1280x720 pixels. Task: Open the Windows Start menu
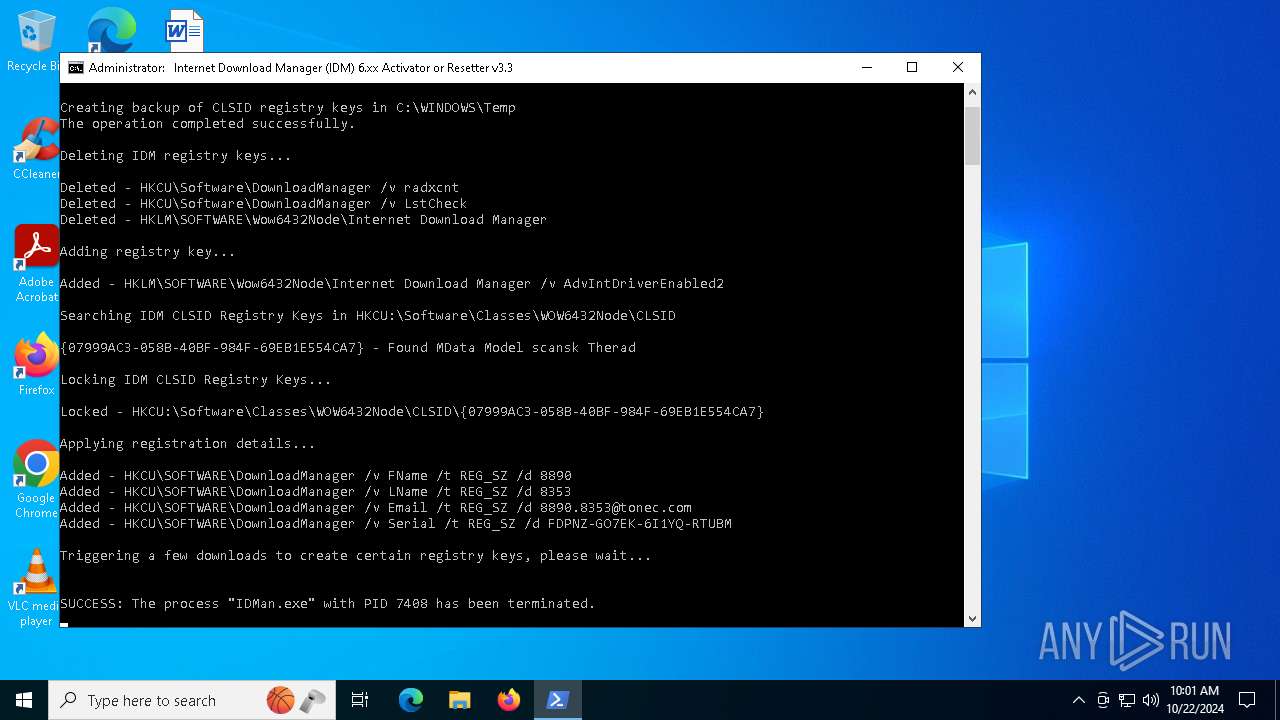[24, 700]
